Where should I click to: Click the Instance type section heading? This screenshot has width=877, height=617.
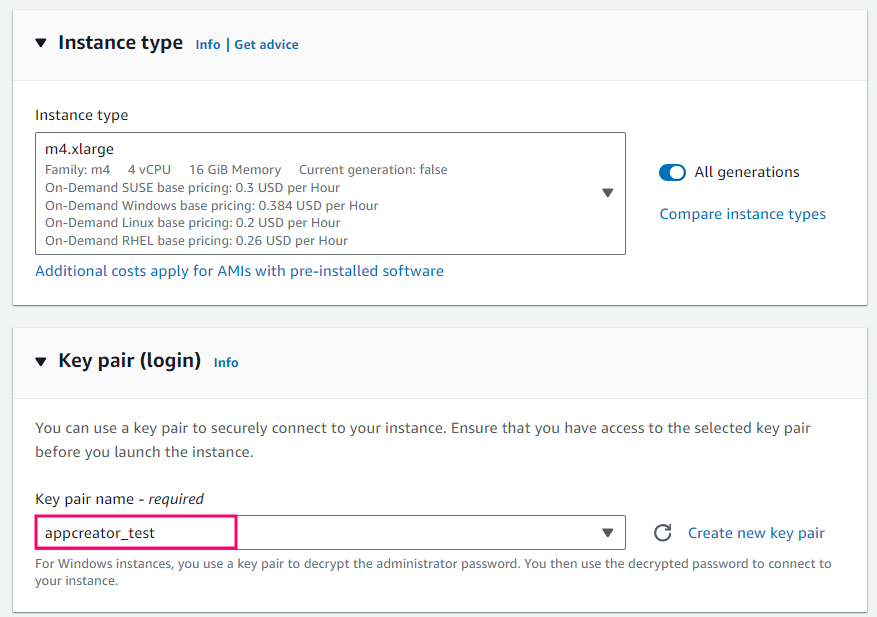coord(120,43)
